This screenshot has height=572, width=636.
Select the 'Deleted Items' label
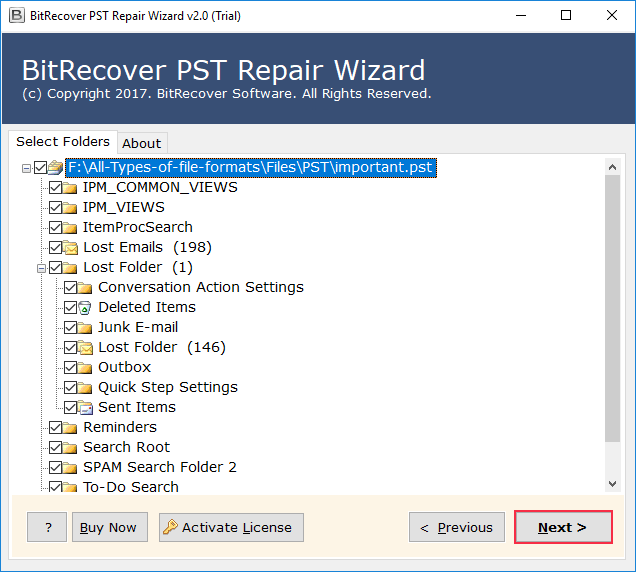(147, 307)
